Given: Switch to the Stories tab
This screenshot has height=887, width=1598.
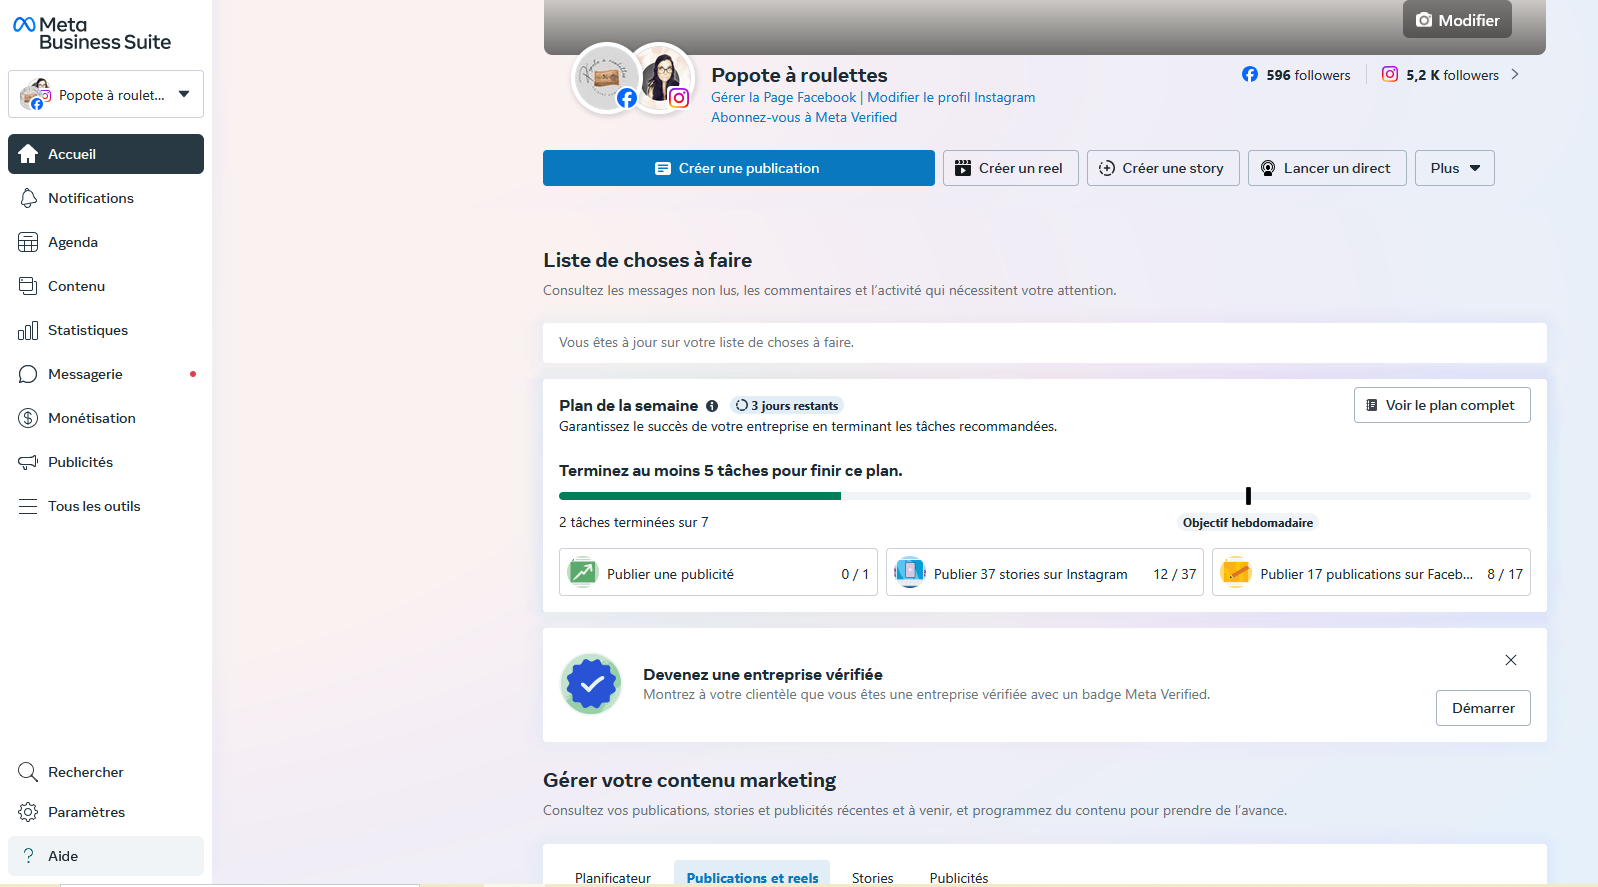Looking at the screenshot, I should [872, 877].
